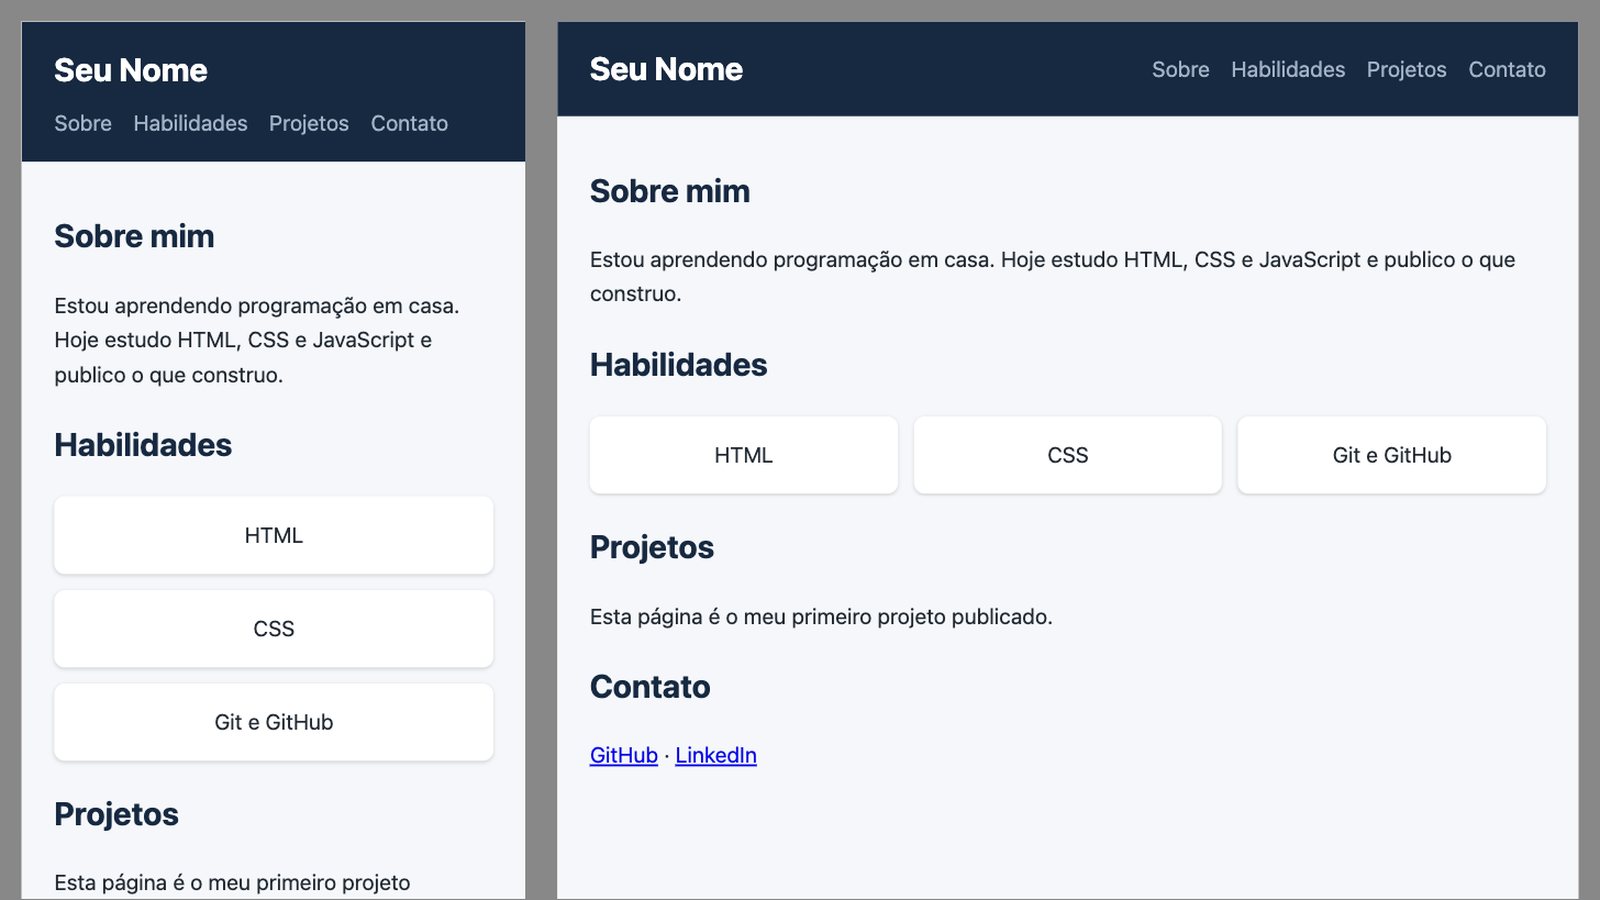Open the Habilidades nav link in the narrow mobile preview
Image resolution: width=1600 pixels, height=900 pixels.
coord(190,123)
